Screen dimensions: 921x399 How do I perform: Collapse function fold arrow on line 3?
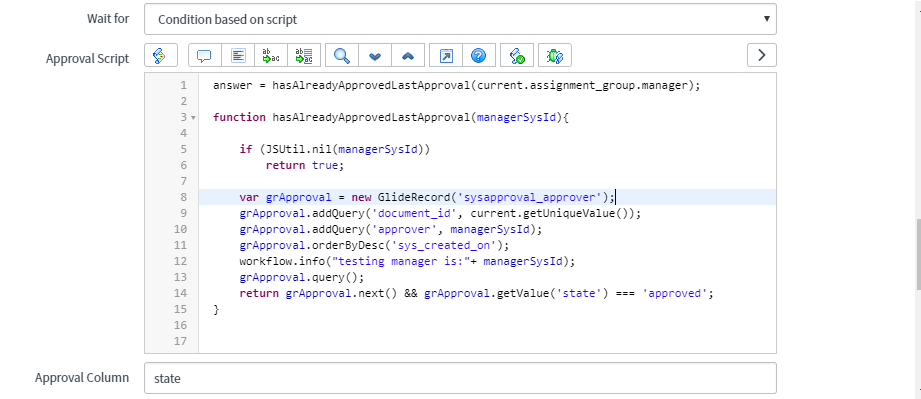(x=193, y=118)
